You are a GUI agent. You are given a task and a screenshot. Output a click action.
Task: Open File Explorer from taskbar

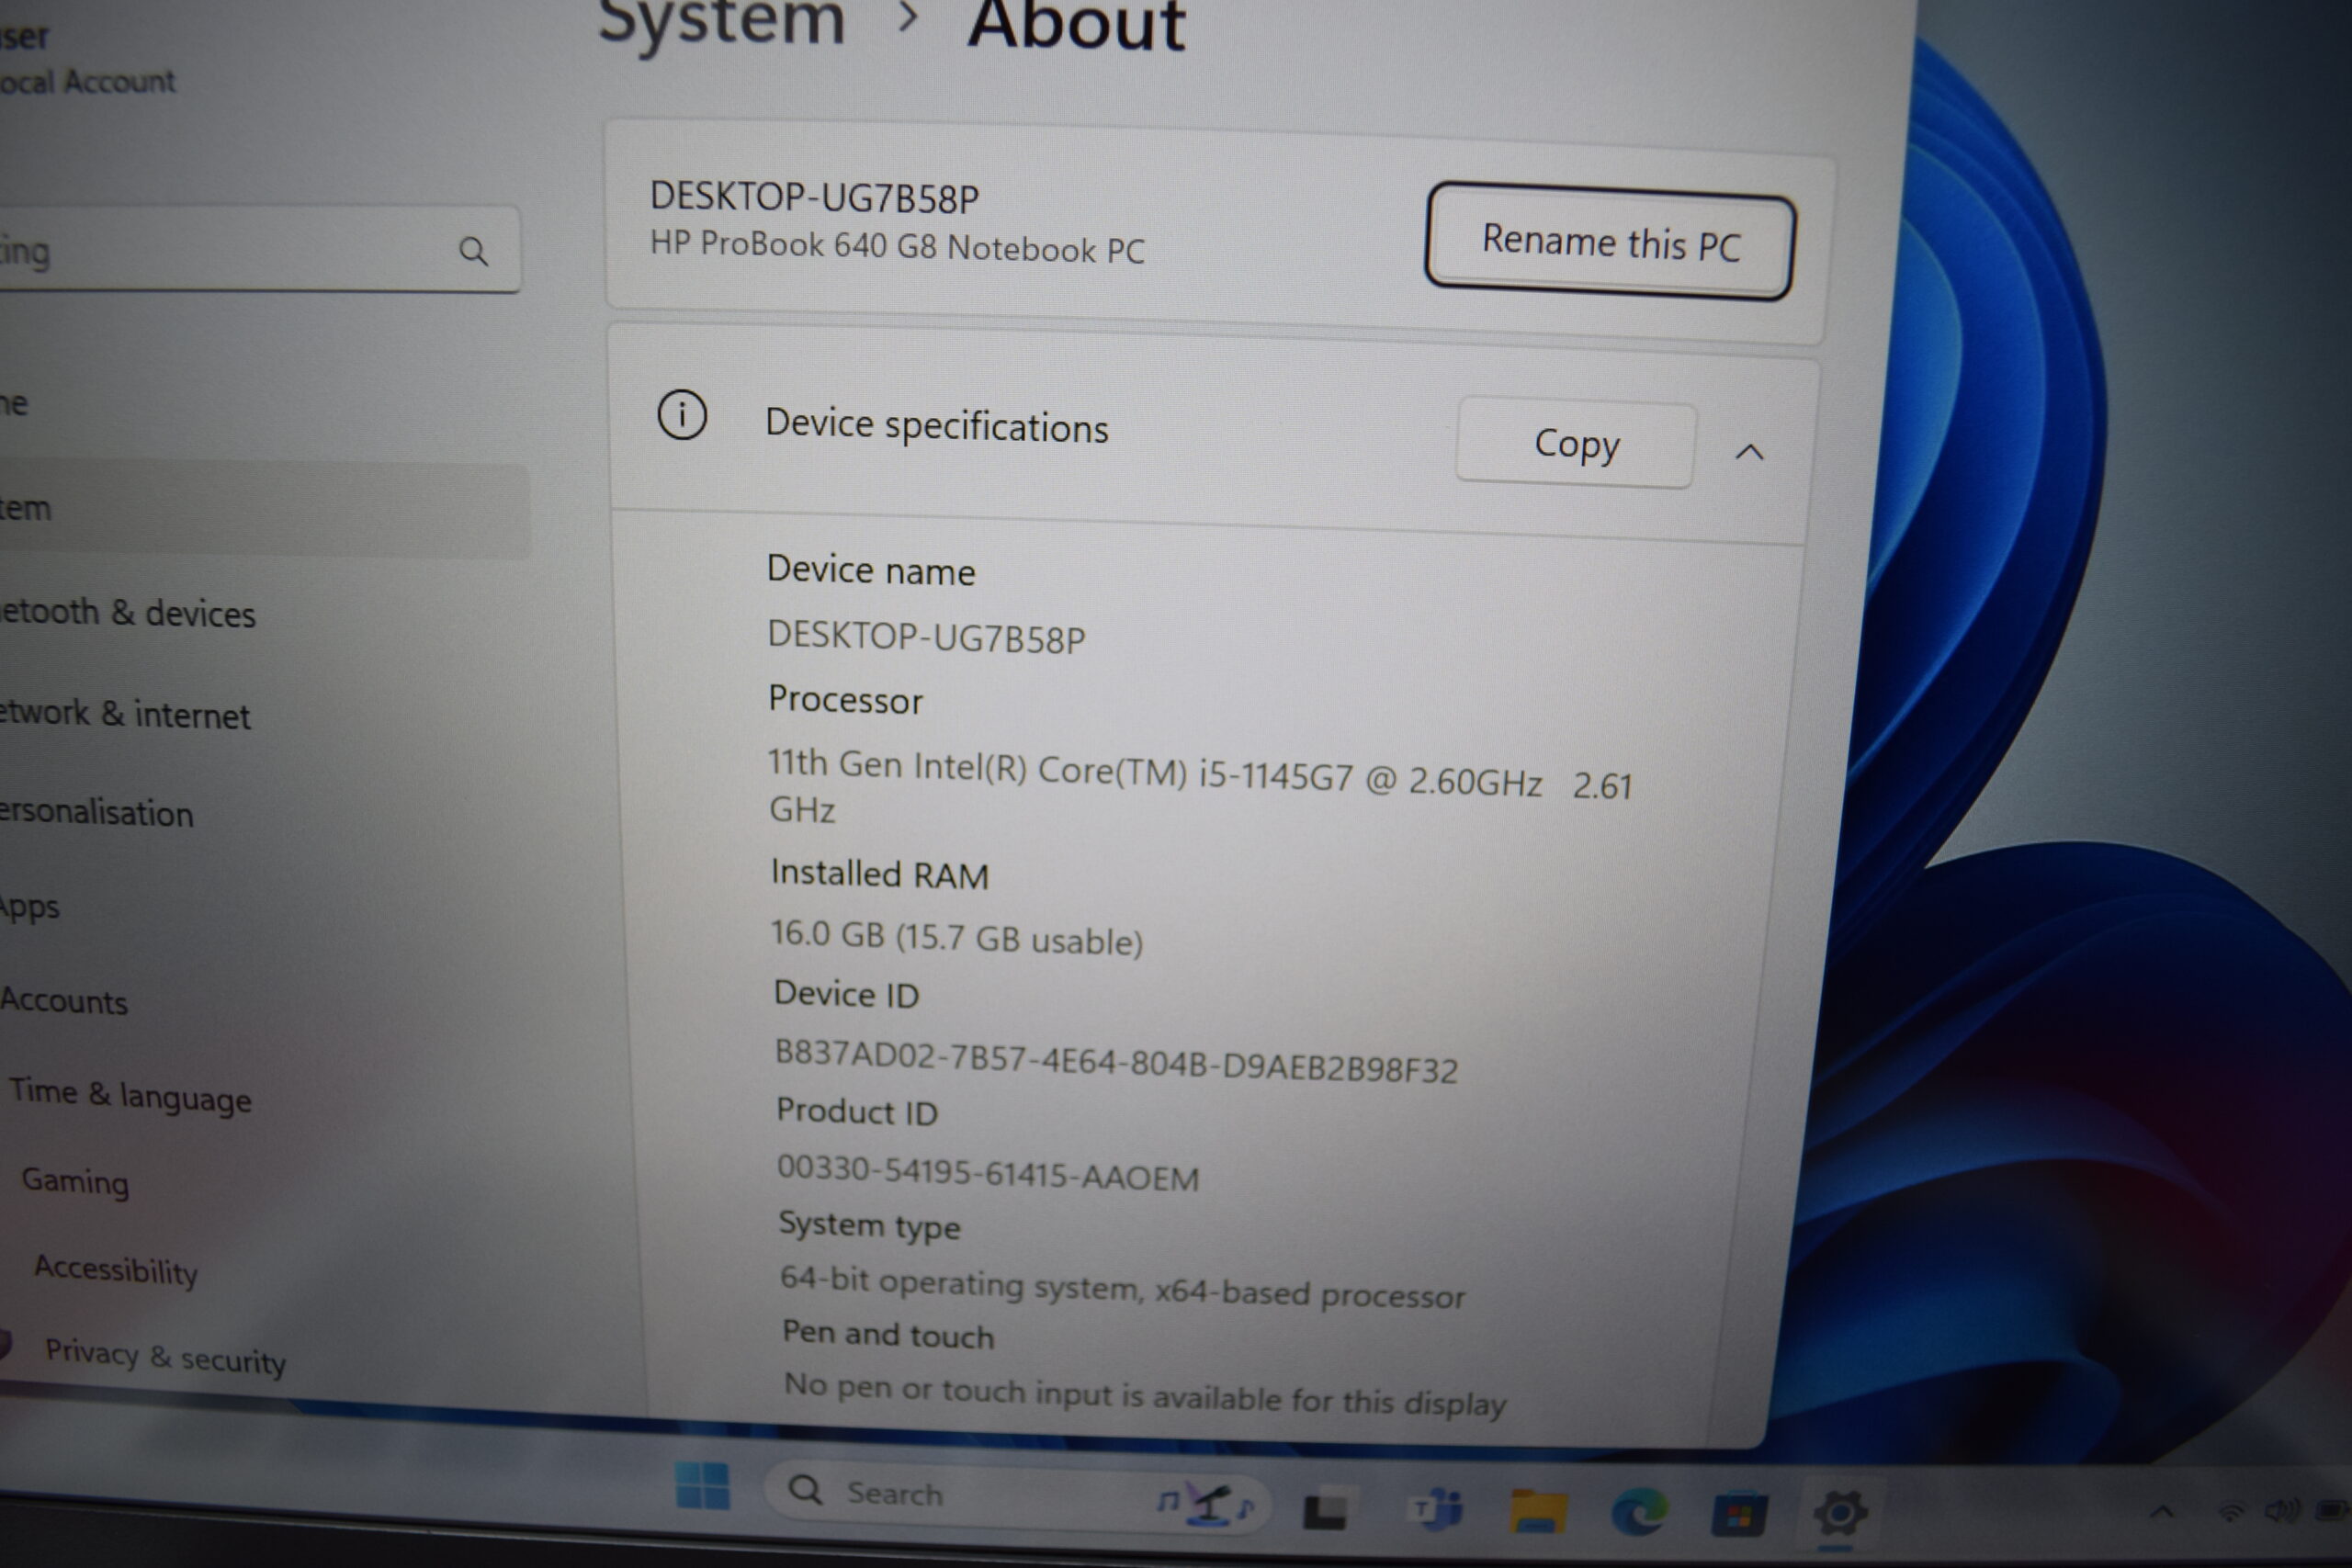(x=1537, y=1511)
